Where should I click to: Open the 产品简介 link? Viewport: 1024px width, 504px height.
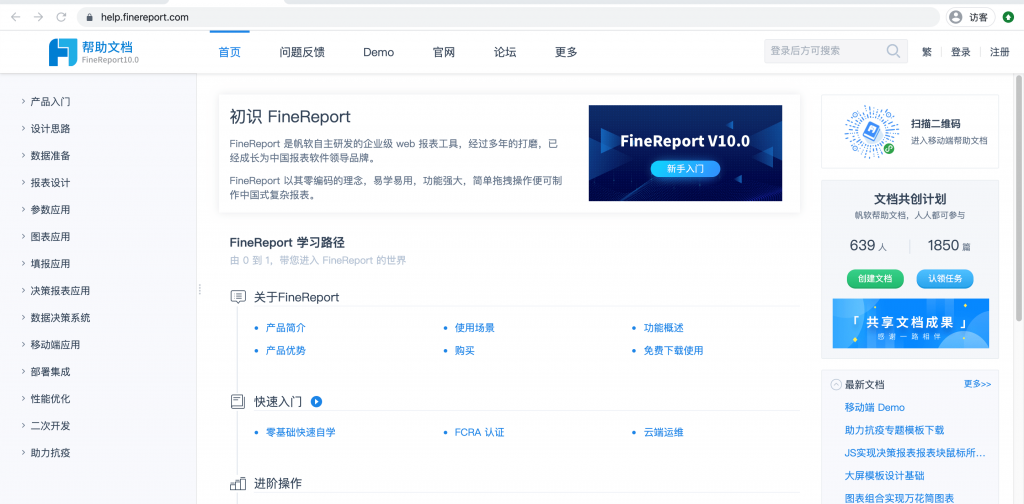pyautogui.click(x=285, y=328)
